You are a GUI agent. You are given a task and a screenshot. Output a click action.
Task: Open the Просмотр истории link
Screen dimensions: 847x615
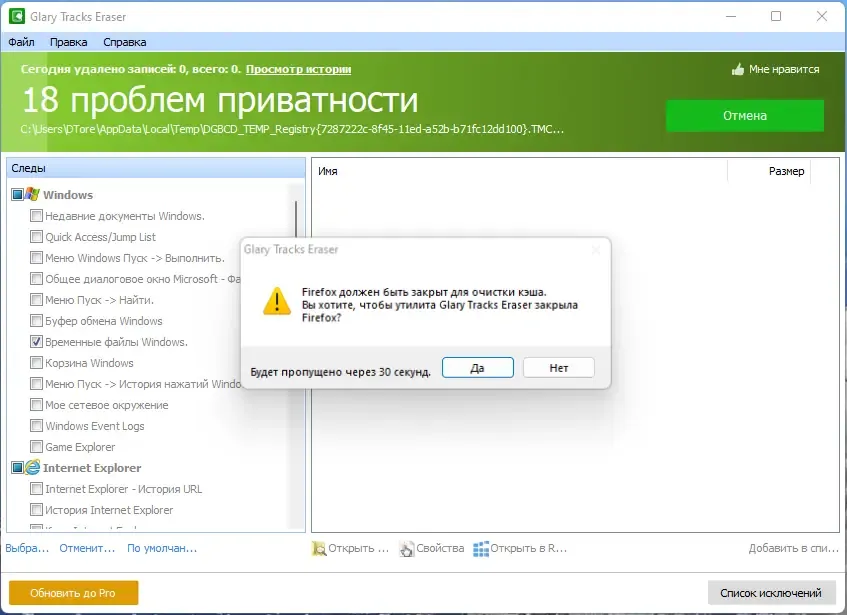click(298, 69)
